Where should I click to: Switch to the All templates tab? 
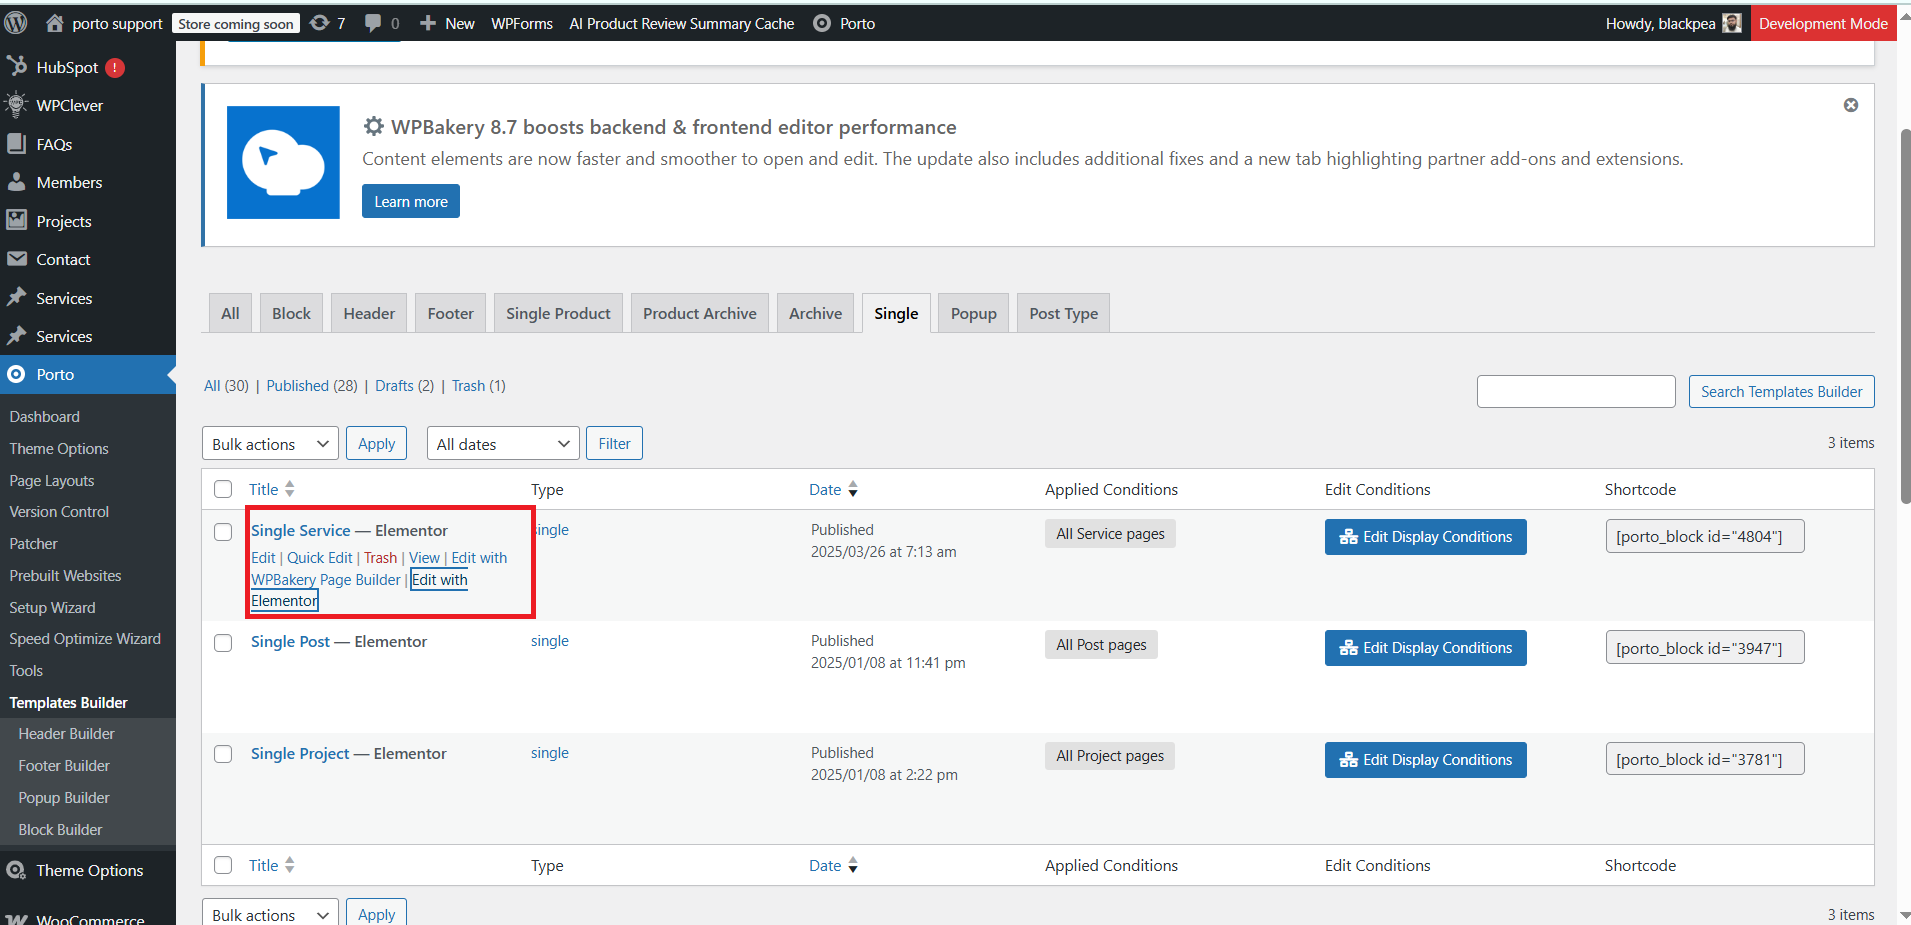pos(230,313)
